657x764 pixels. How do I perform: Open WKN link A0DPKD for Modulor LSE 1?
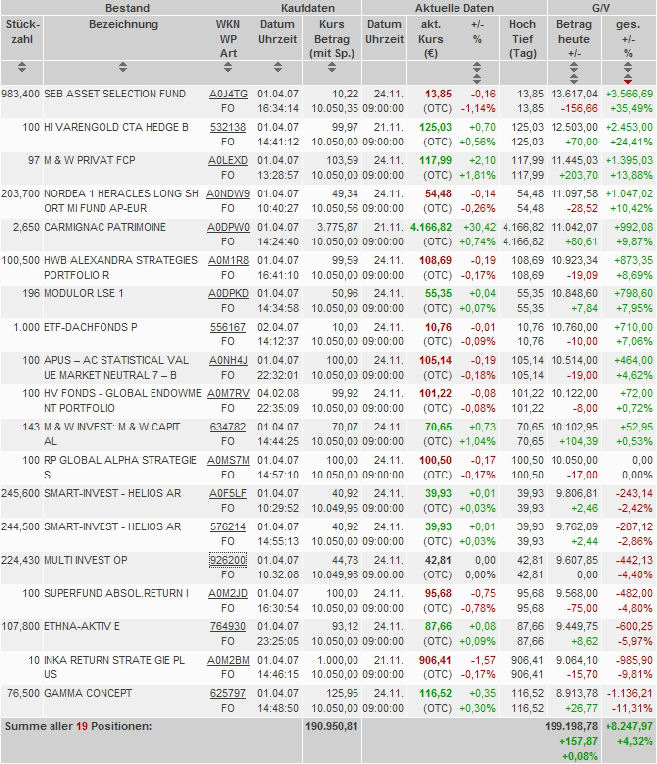tap(228, 294)
